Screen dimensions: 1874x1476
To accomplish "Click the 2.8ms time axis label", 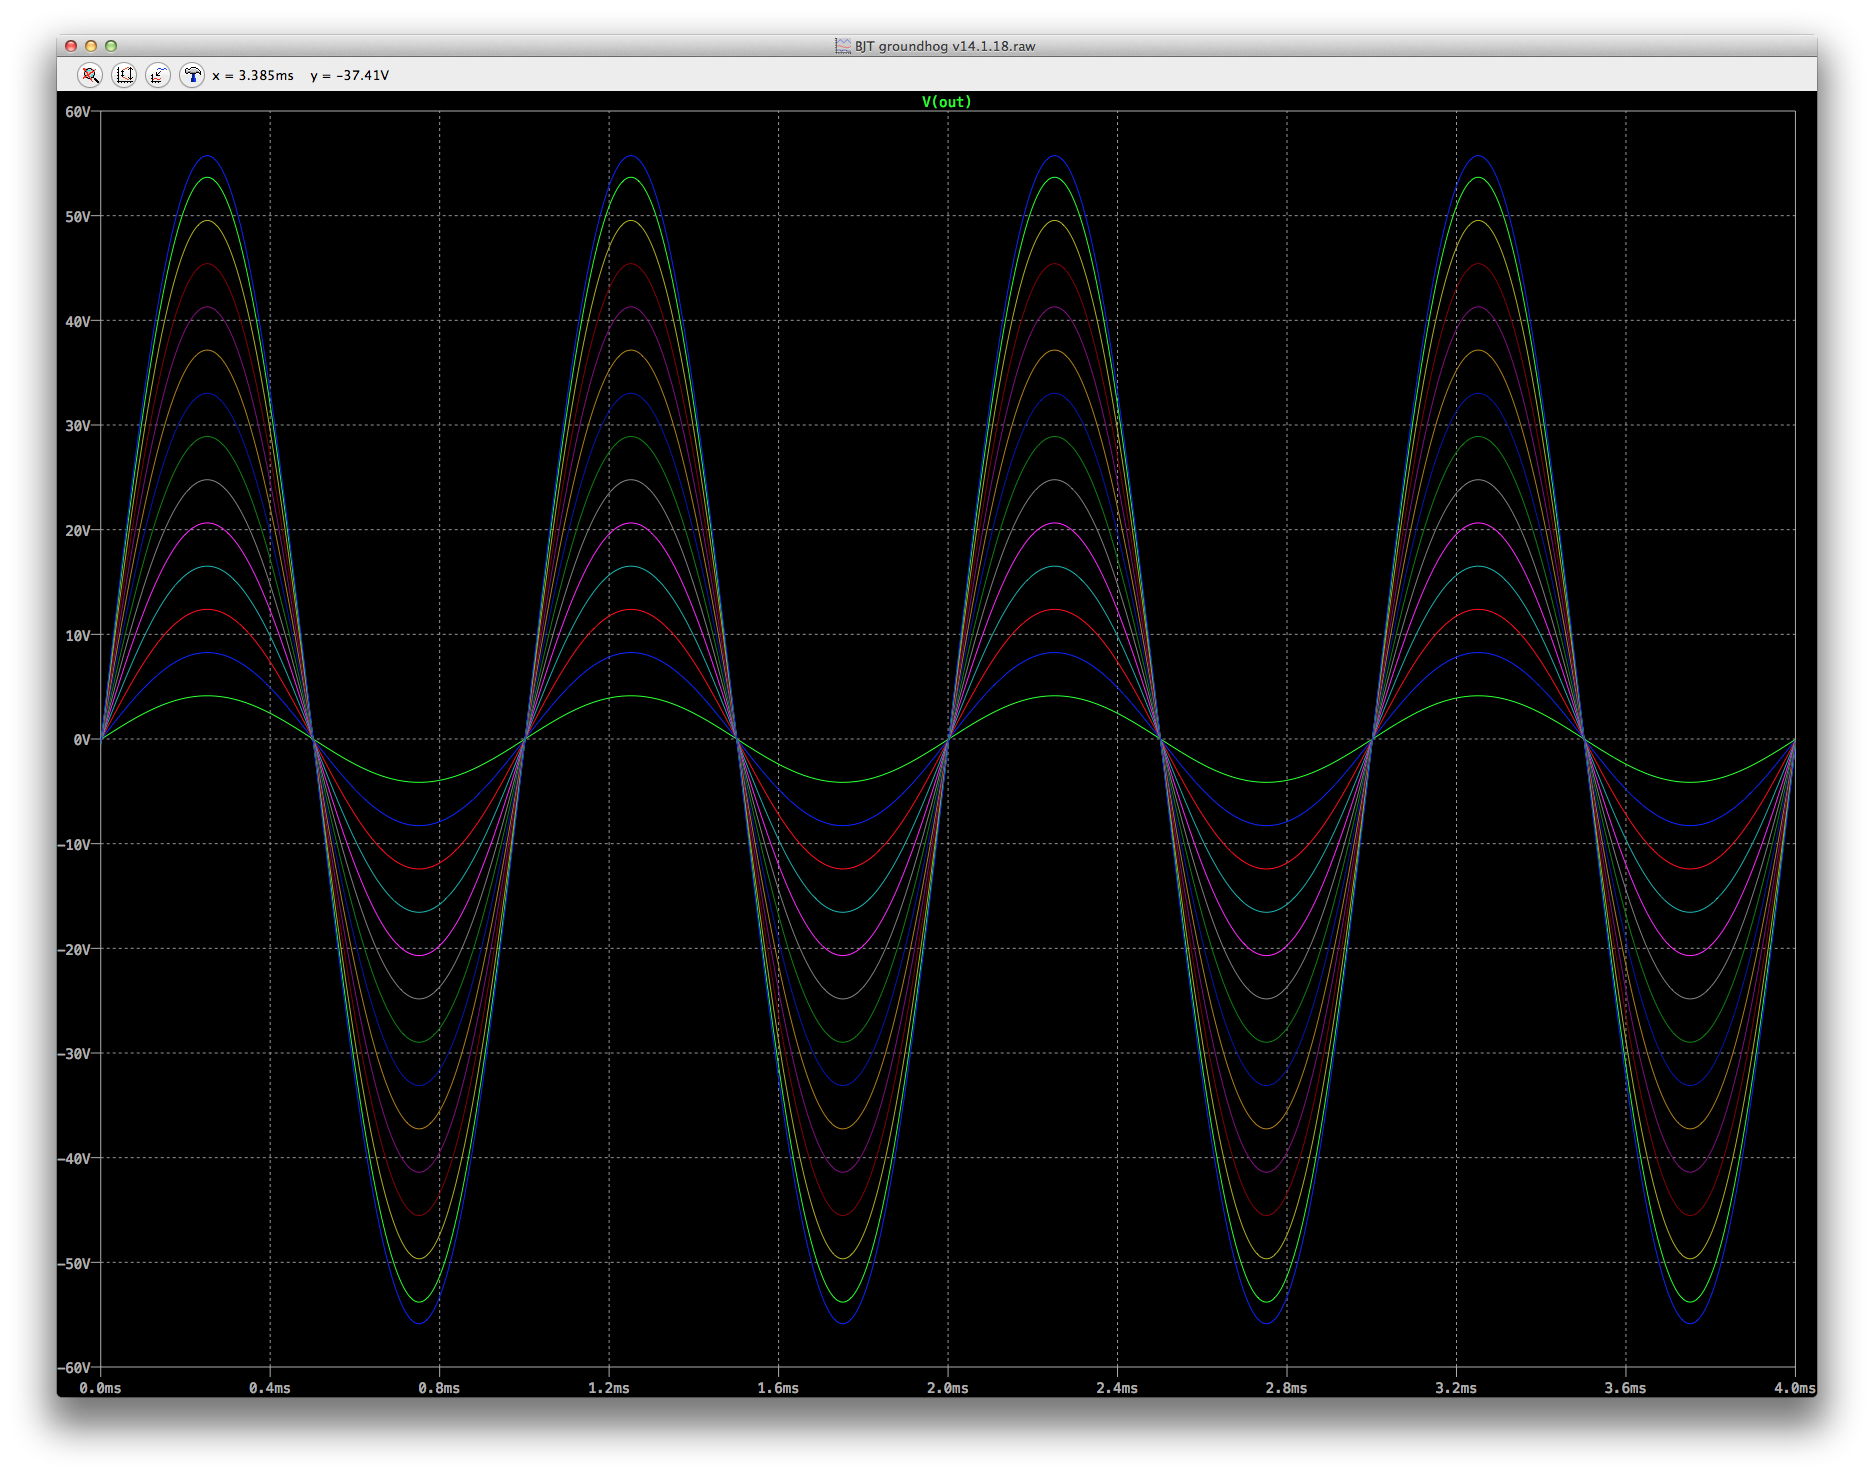I will pyautogui.click(x=1287, y=1388).
